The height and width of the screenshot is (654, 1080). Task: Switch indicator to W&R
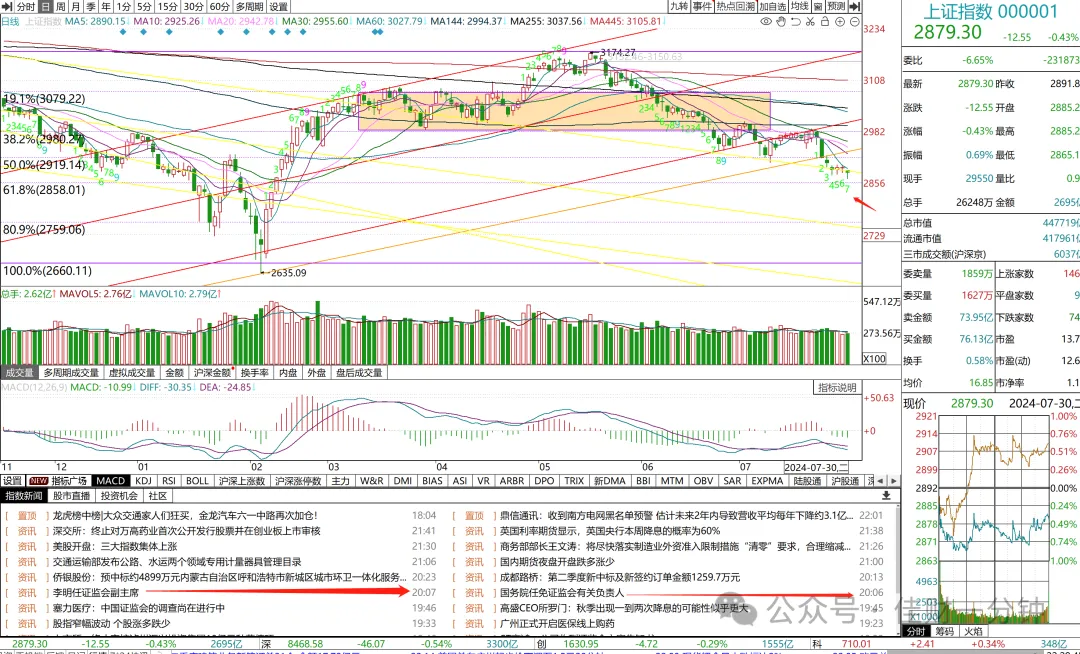coord(372,481)
